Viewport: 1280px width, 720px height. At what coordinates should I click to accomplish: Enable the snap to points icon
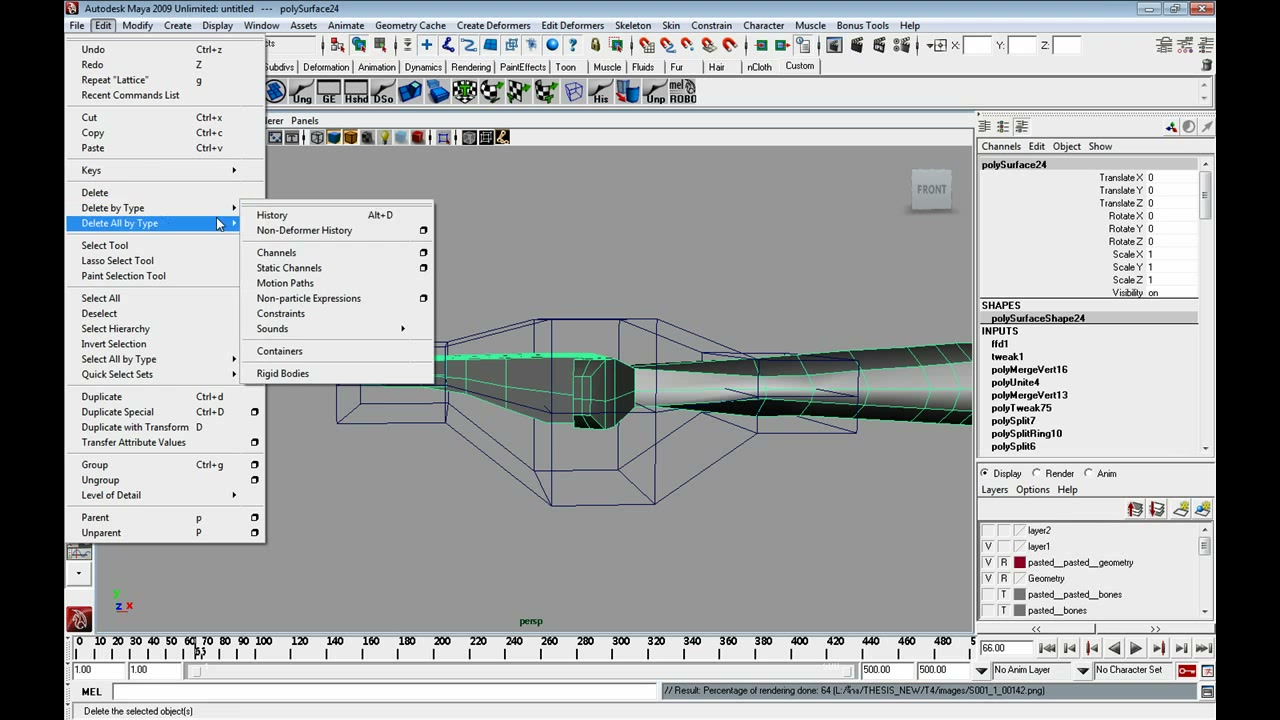click(687, 45)
